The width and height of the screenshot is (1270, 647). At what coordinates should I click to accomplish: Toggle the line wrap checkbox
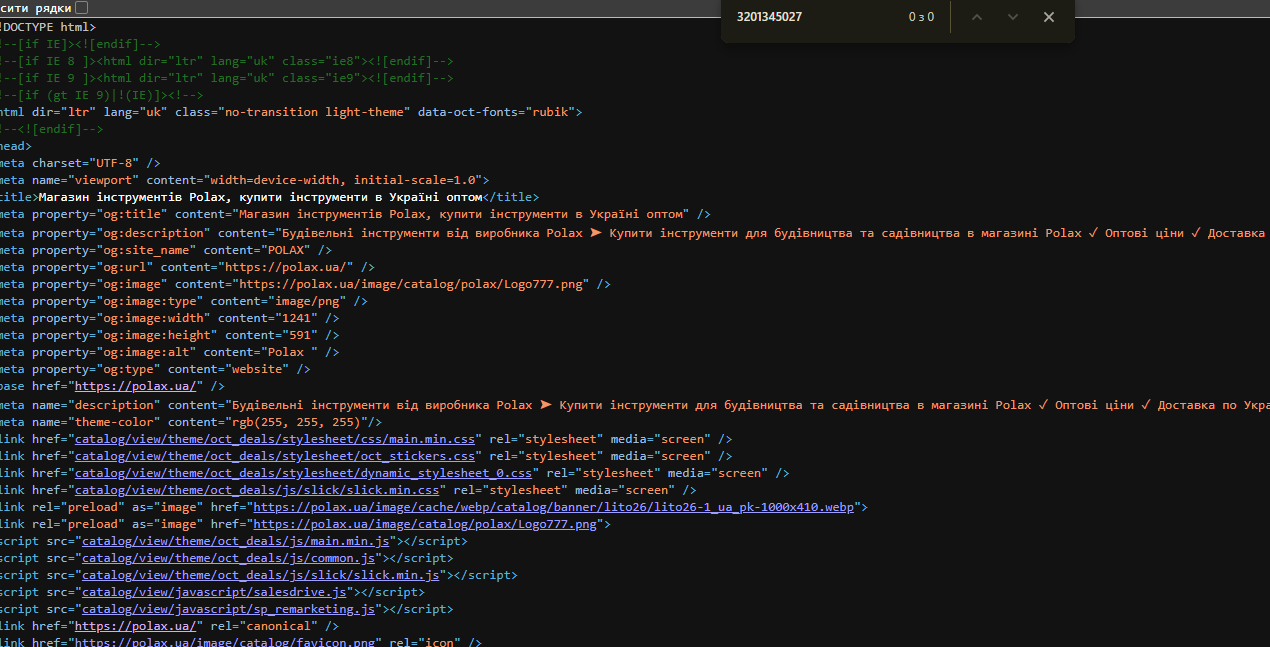click(x=81, y=8)
